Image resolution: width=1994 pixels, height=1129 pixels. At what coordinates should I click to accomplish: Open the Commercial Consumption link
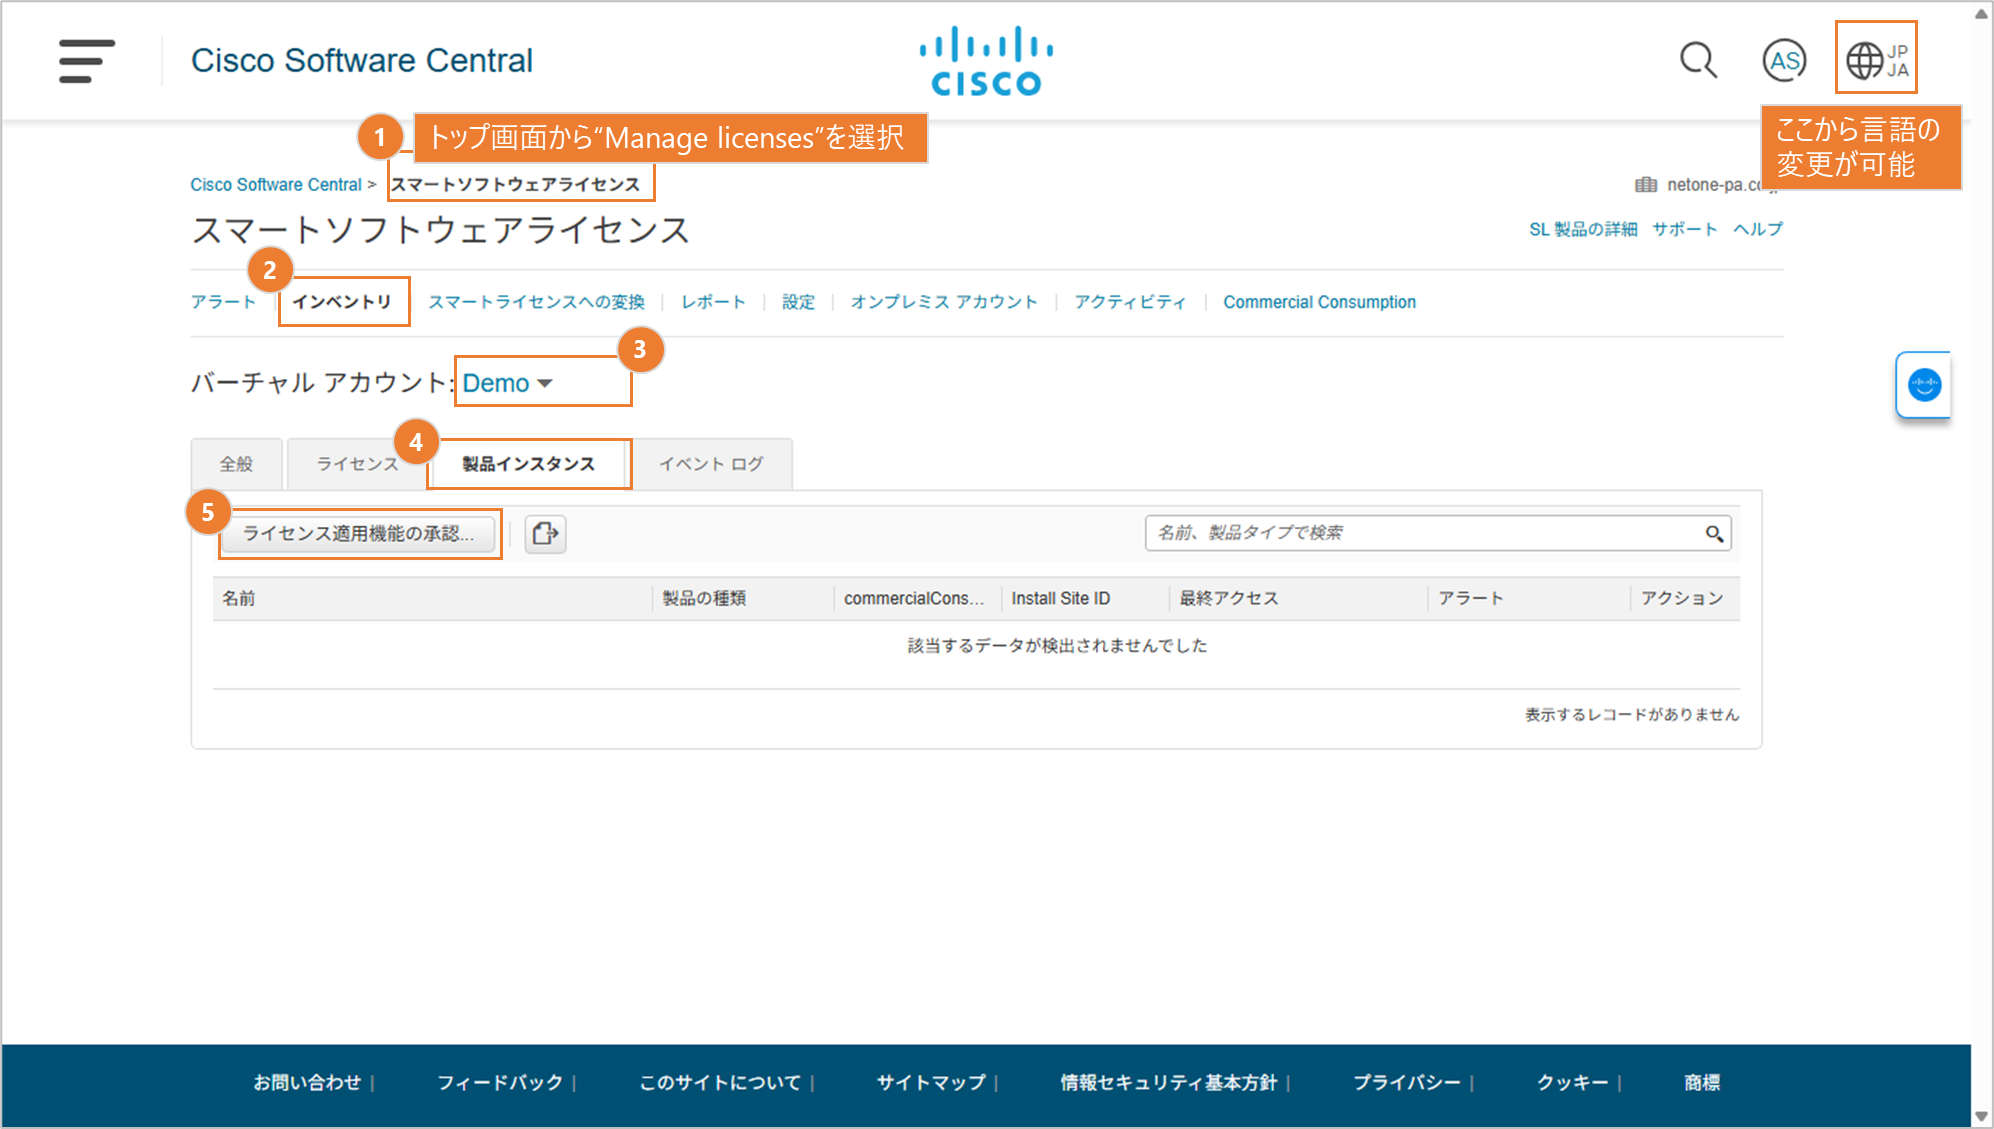pyautogui.click(x=1318, y=302)
